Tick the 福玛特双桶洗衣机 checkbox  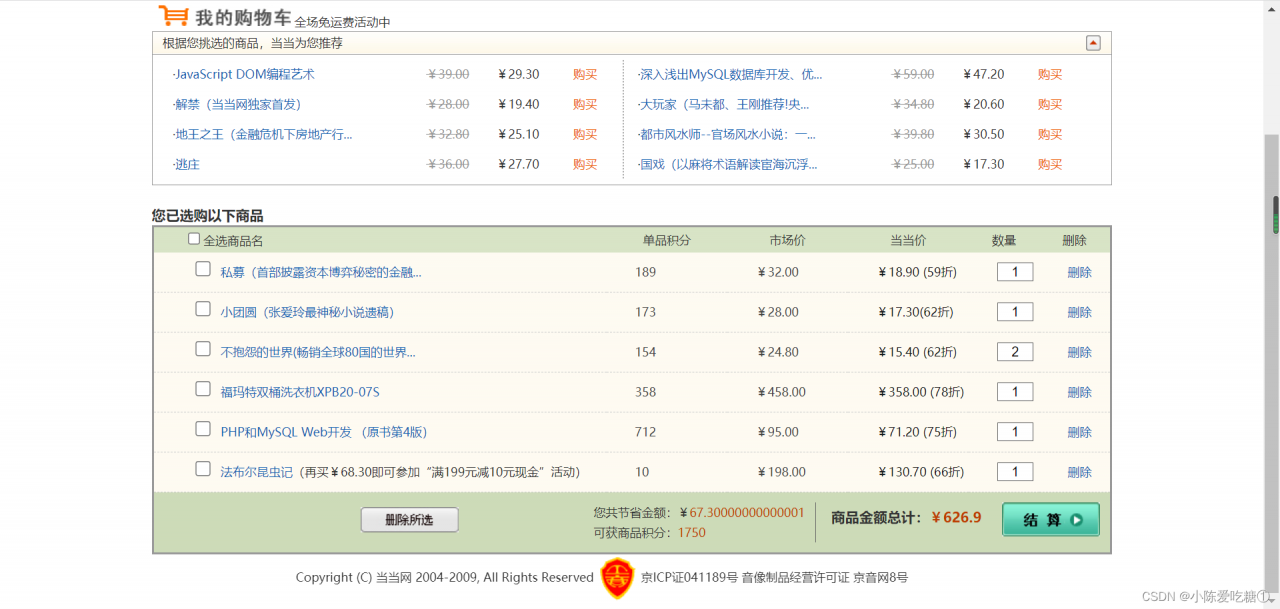pyautogui.click(x=203, y=389)
